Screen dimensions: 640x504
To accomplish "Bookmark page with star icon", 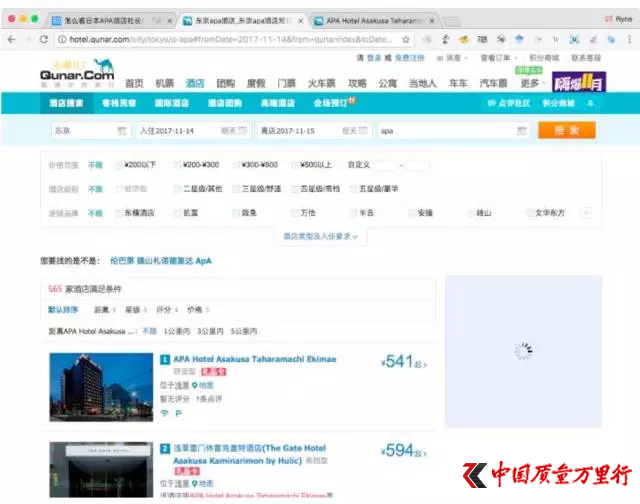I will coord(406,40).
